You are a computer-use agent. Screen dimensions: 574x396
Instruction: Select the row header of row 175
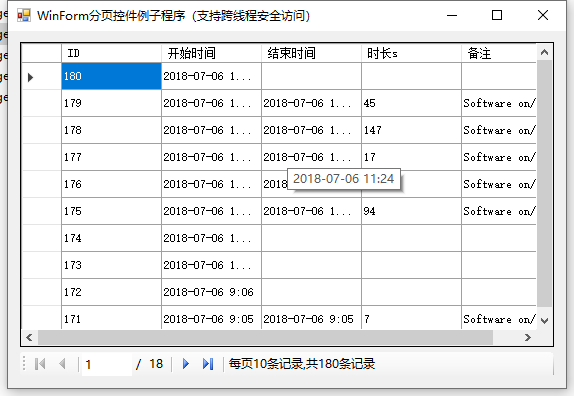click(x=41, y=211)
